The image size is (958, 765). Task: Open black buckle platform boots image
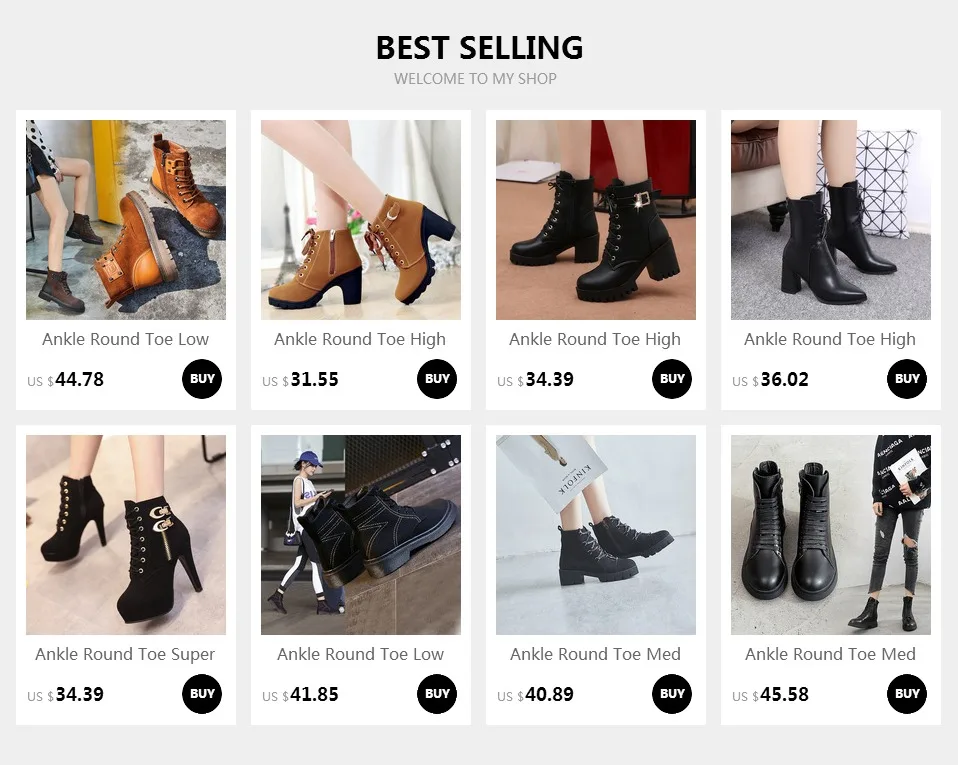[x=596, y=220]
